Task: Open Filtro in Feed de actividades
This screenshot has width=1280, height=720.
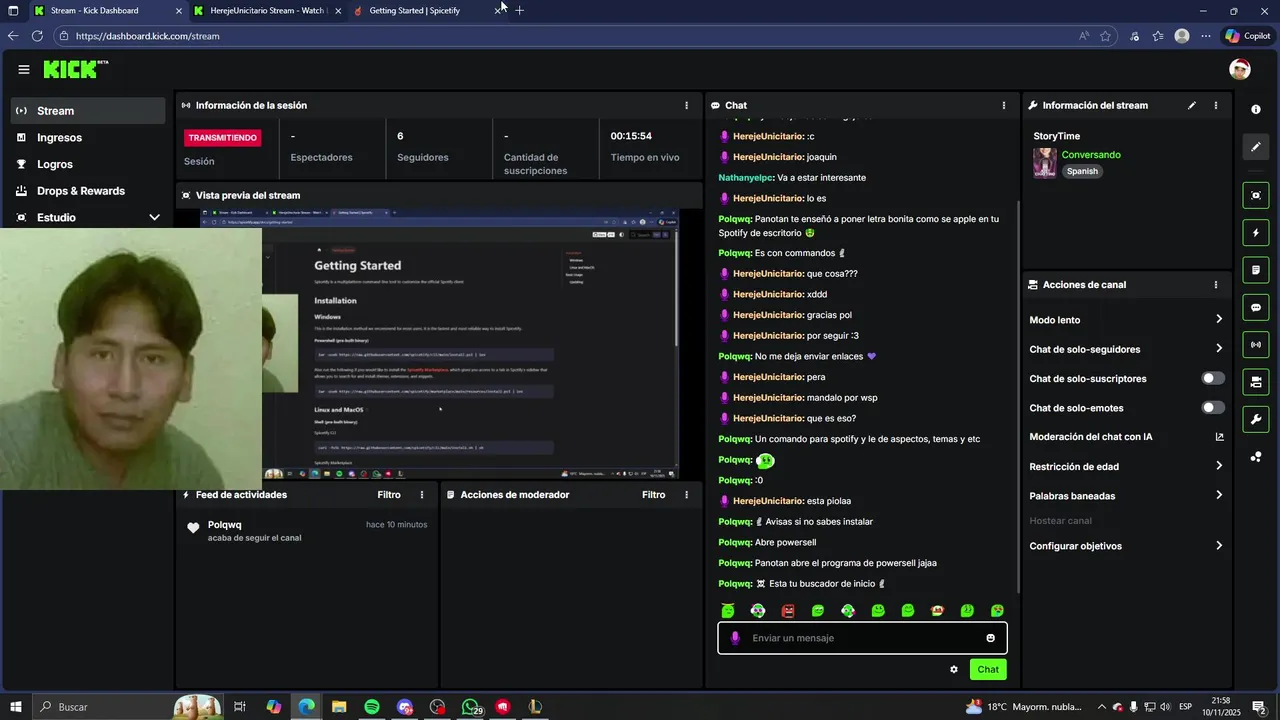Action: [x=389, y=495]
